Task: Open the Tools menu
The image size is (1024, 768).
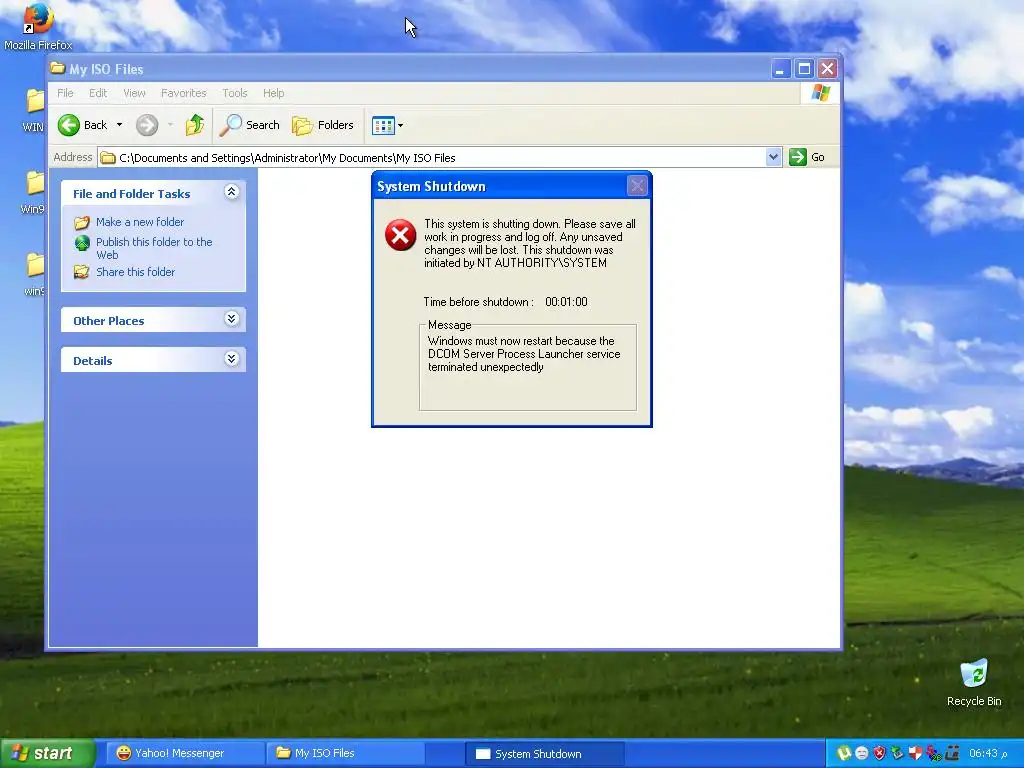Action: (234, 93)
